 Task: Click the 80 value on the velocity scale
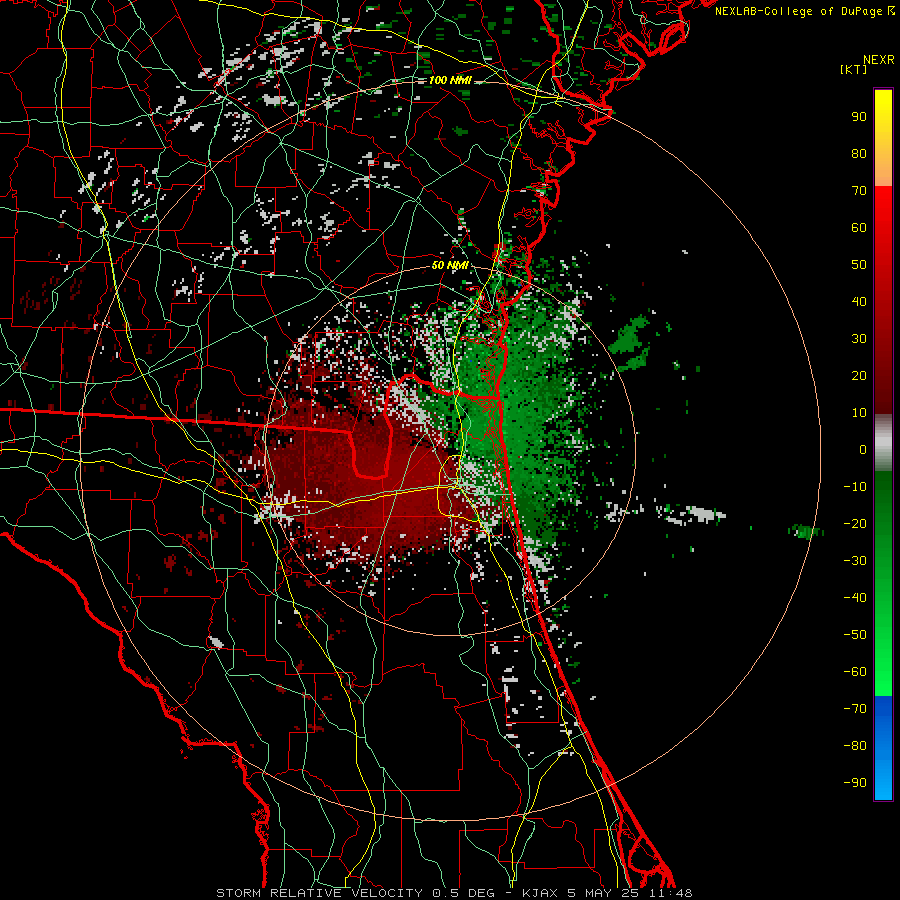click(859, 153)
